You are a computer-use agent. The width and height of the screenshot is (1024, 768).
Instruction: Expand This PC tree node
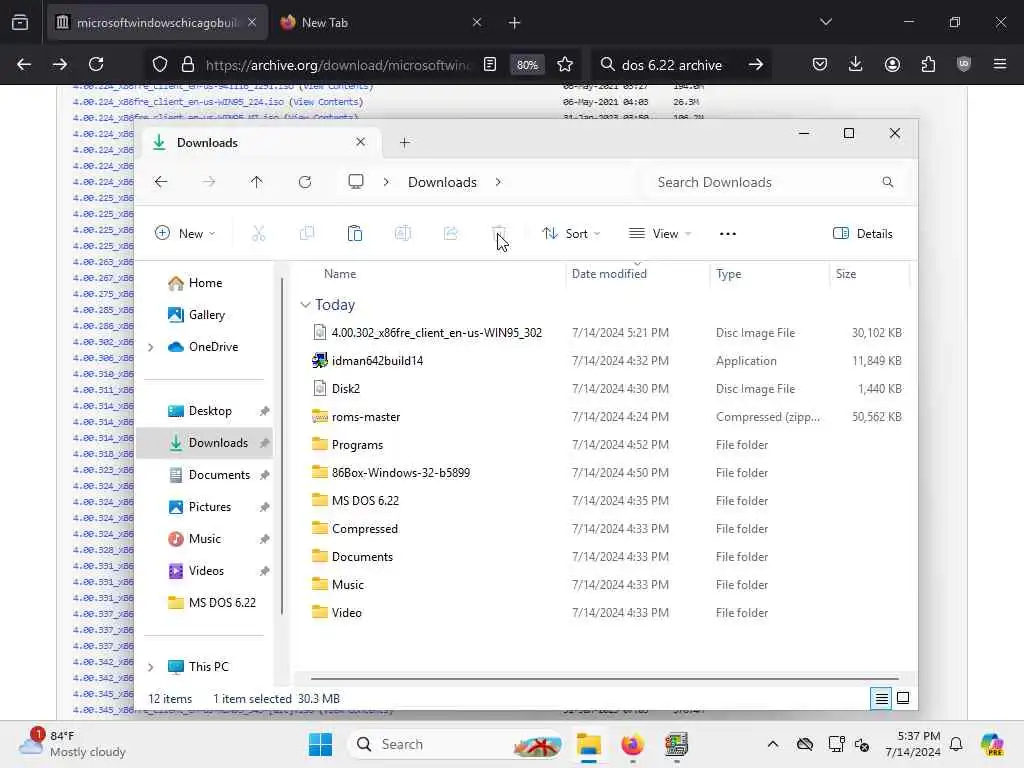pos(151,667)
